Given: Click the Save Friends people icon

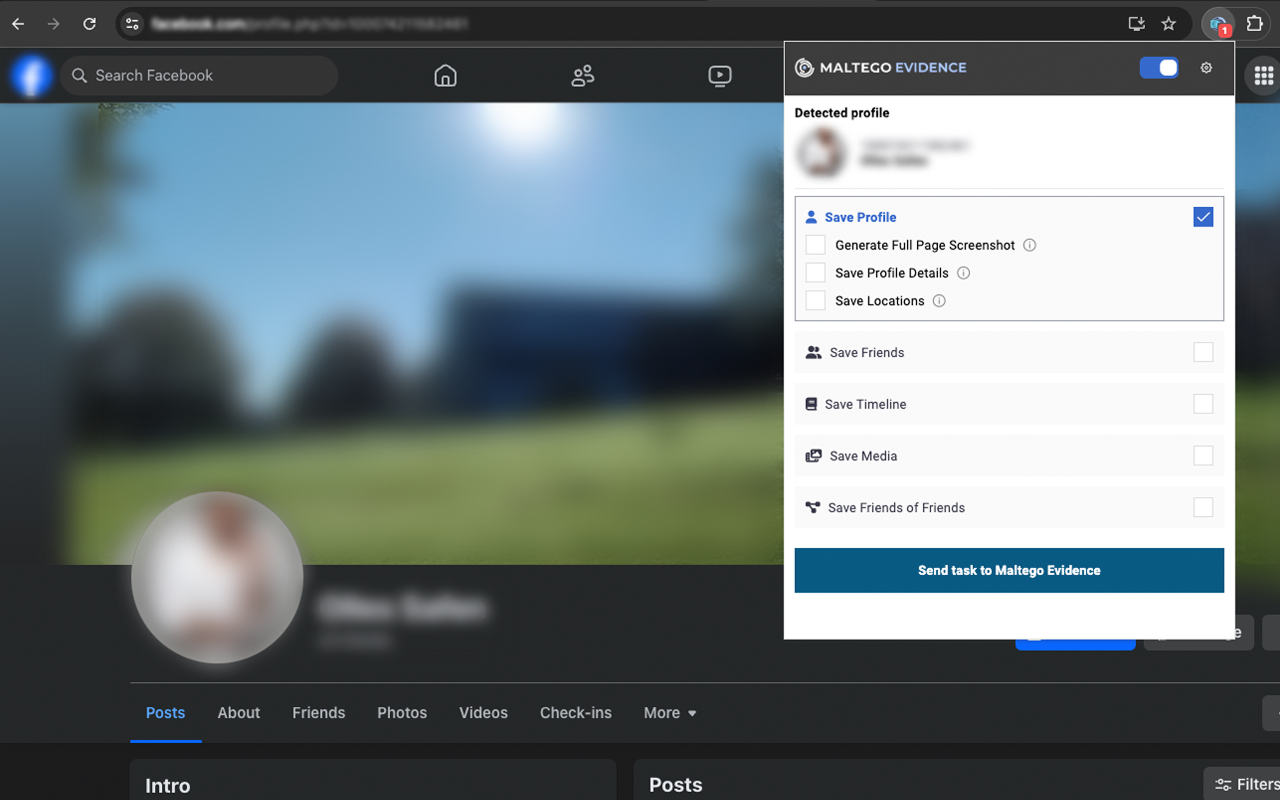Looking at the screenshot, I should (811, 352).
